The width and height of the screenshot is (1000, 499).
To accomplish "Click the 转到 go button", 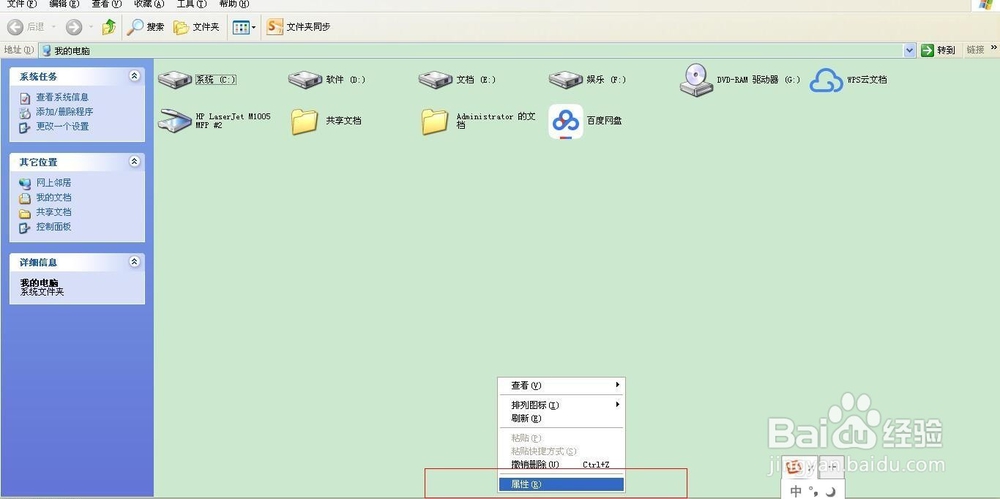I will click(x=938, y=50).
